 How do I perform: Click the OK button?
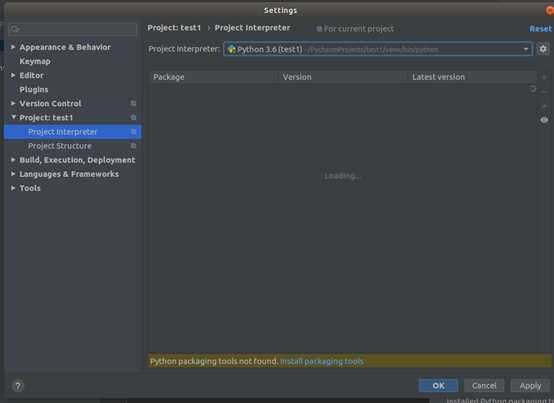click(x=438, y=386)
